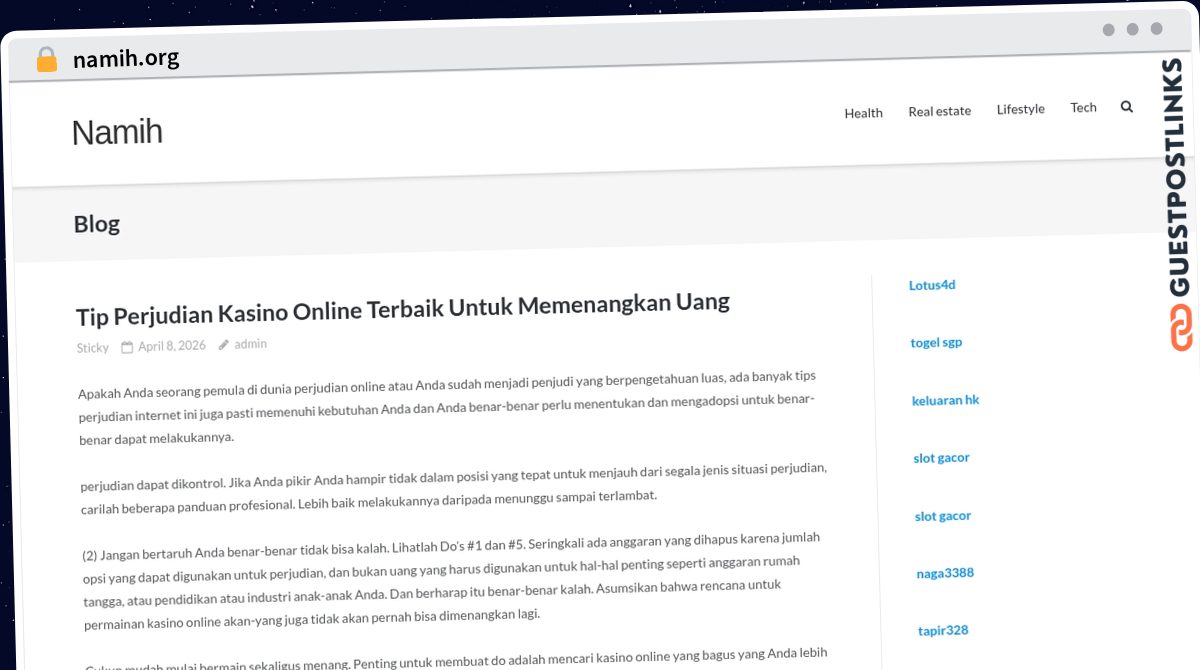Click the Namih site title
Viewport: 1200px width, 670px height.
tap(117, 132)
